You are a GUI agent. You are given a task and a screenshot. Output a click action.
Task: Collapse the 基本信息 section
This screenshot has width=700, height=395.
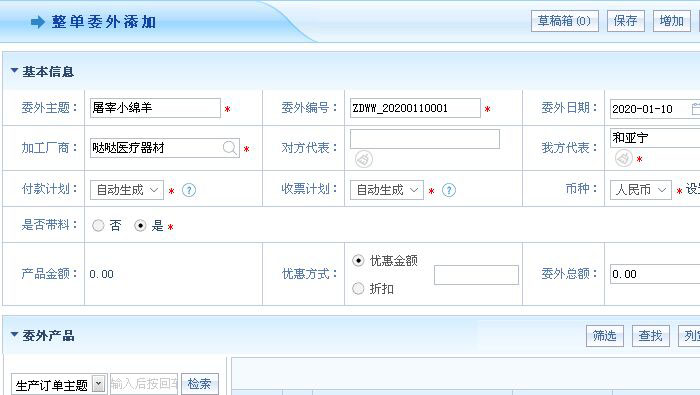tap(14, 71)
